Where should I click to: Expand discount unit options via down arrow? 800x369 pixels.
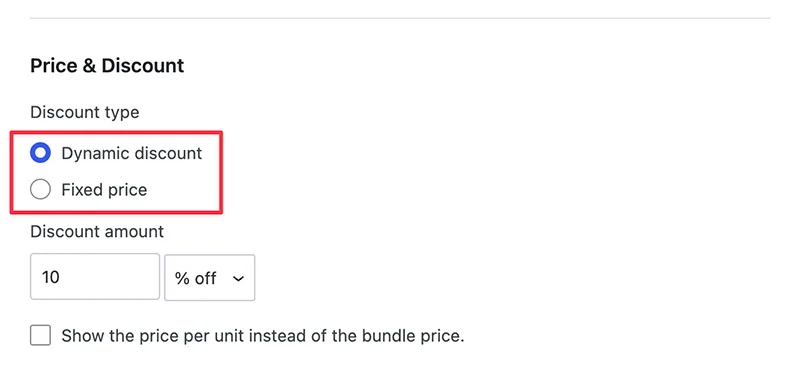(x=238, y=278)
